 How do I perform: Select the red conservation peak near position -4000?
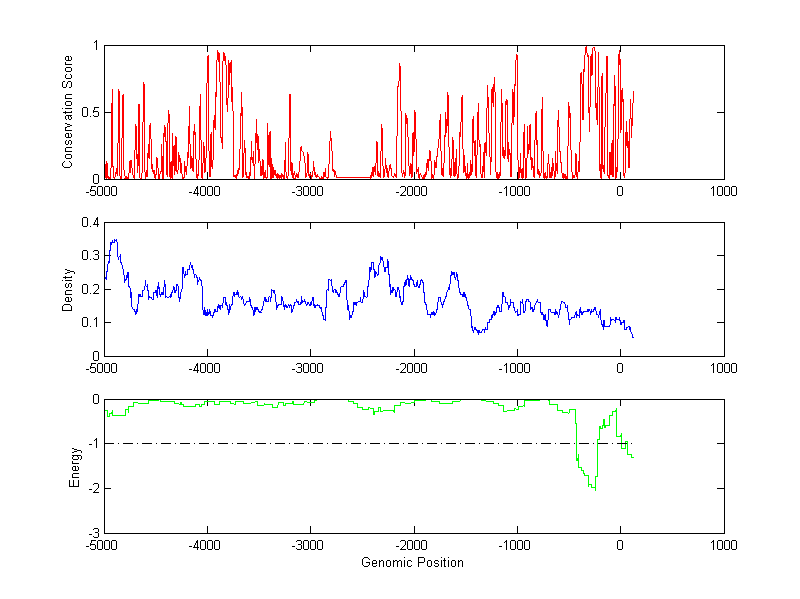pyautogui.click(x=219, y=53)
